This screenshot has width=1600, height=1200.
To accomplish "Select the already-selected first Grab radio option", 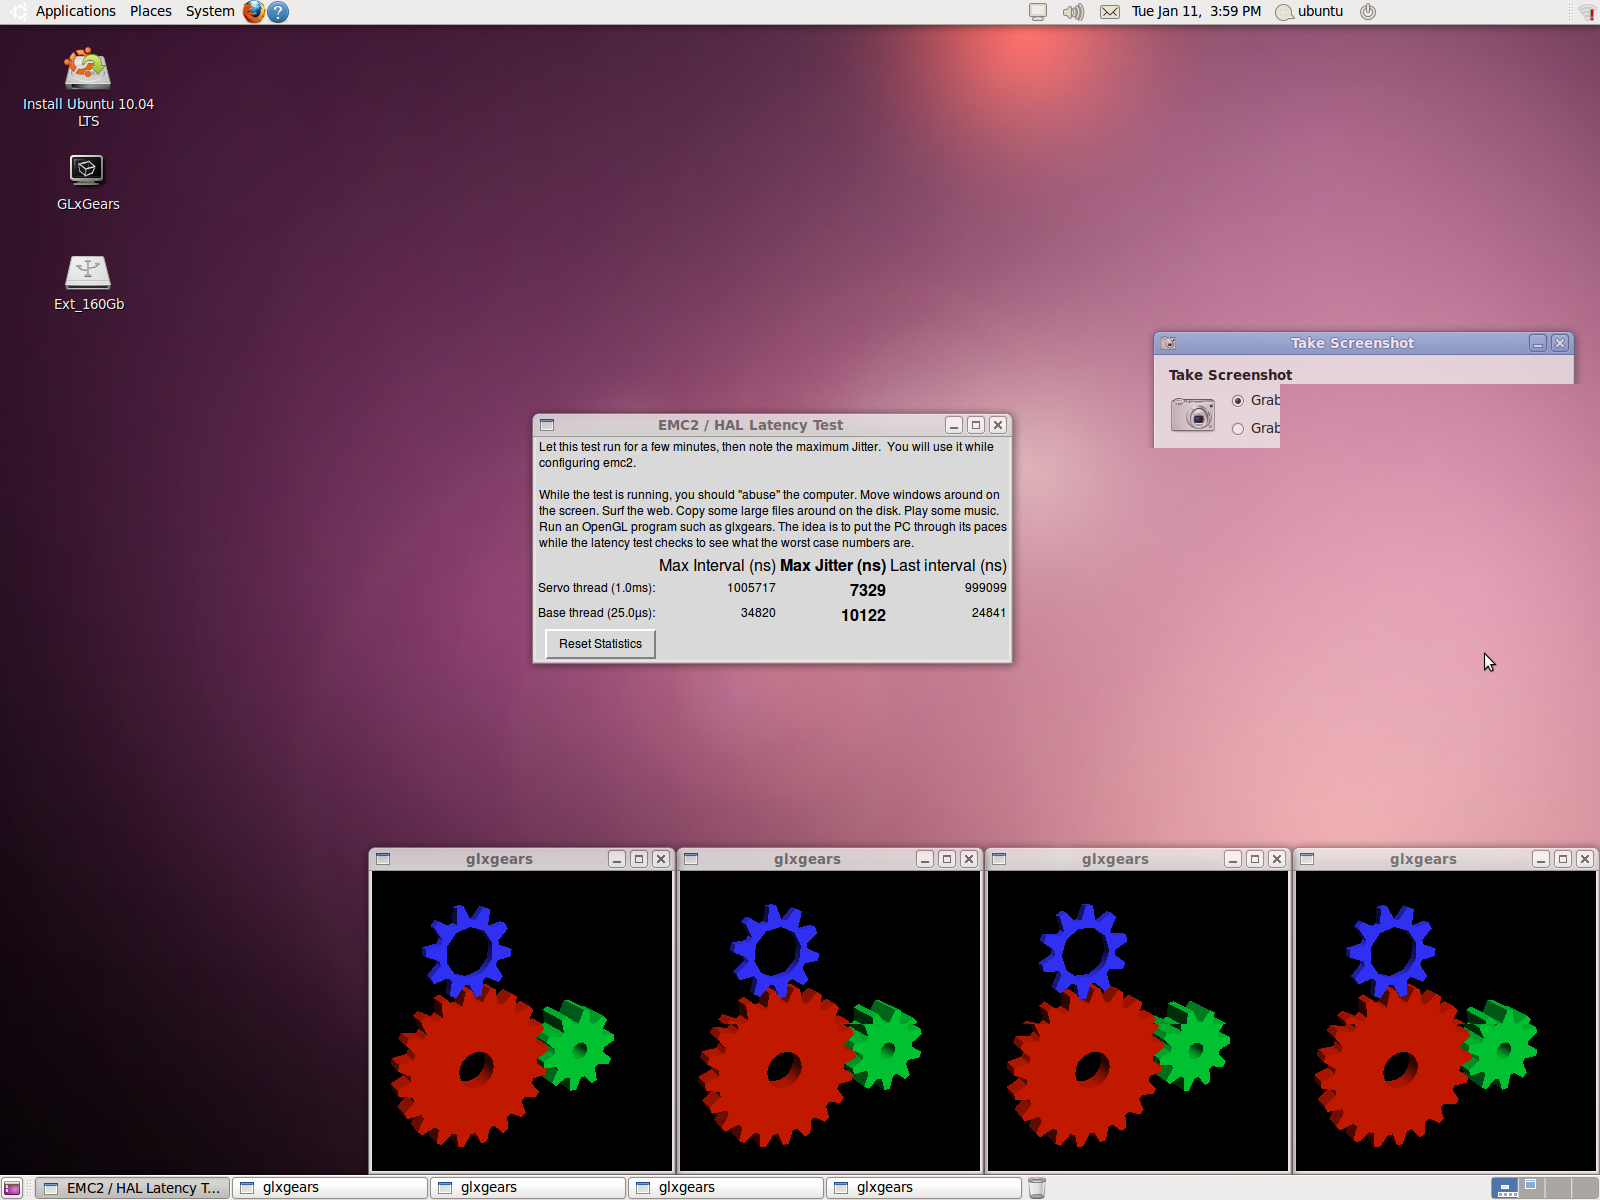I will coord(1238,401).
